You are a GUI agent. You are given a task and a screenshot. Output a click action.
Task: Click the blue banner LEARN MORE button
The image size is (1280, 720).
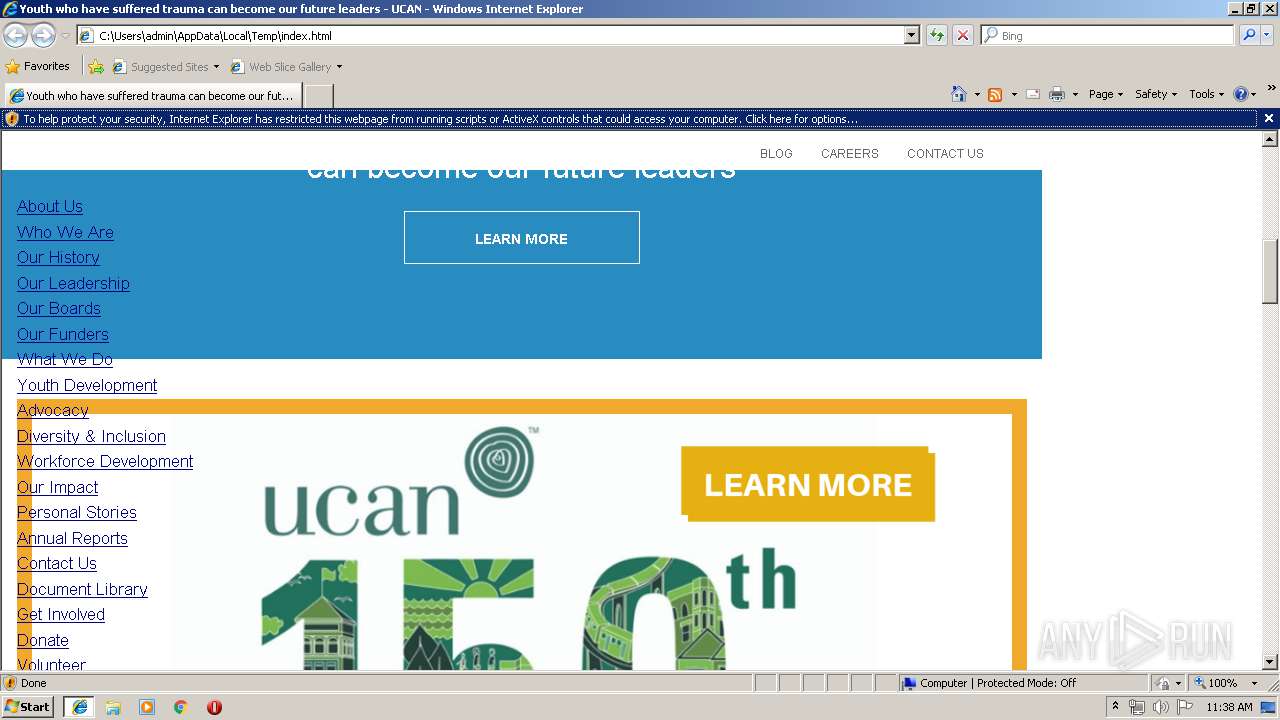pos(522,238)
